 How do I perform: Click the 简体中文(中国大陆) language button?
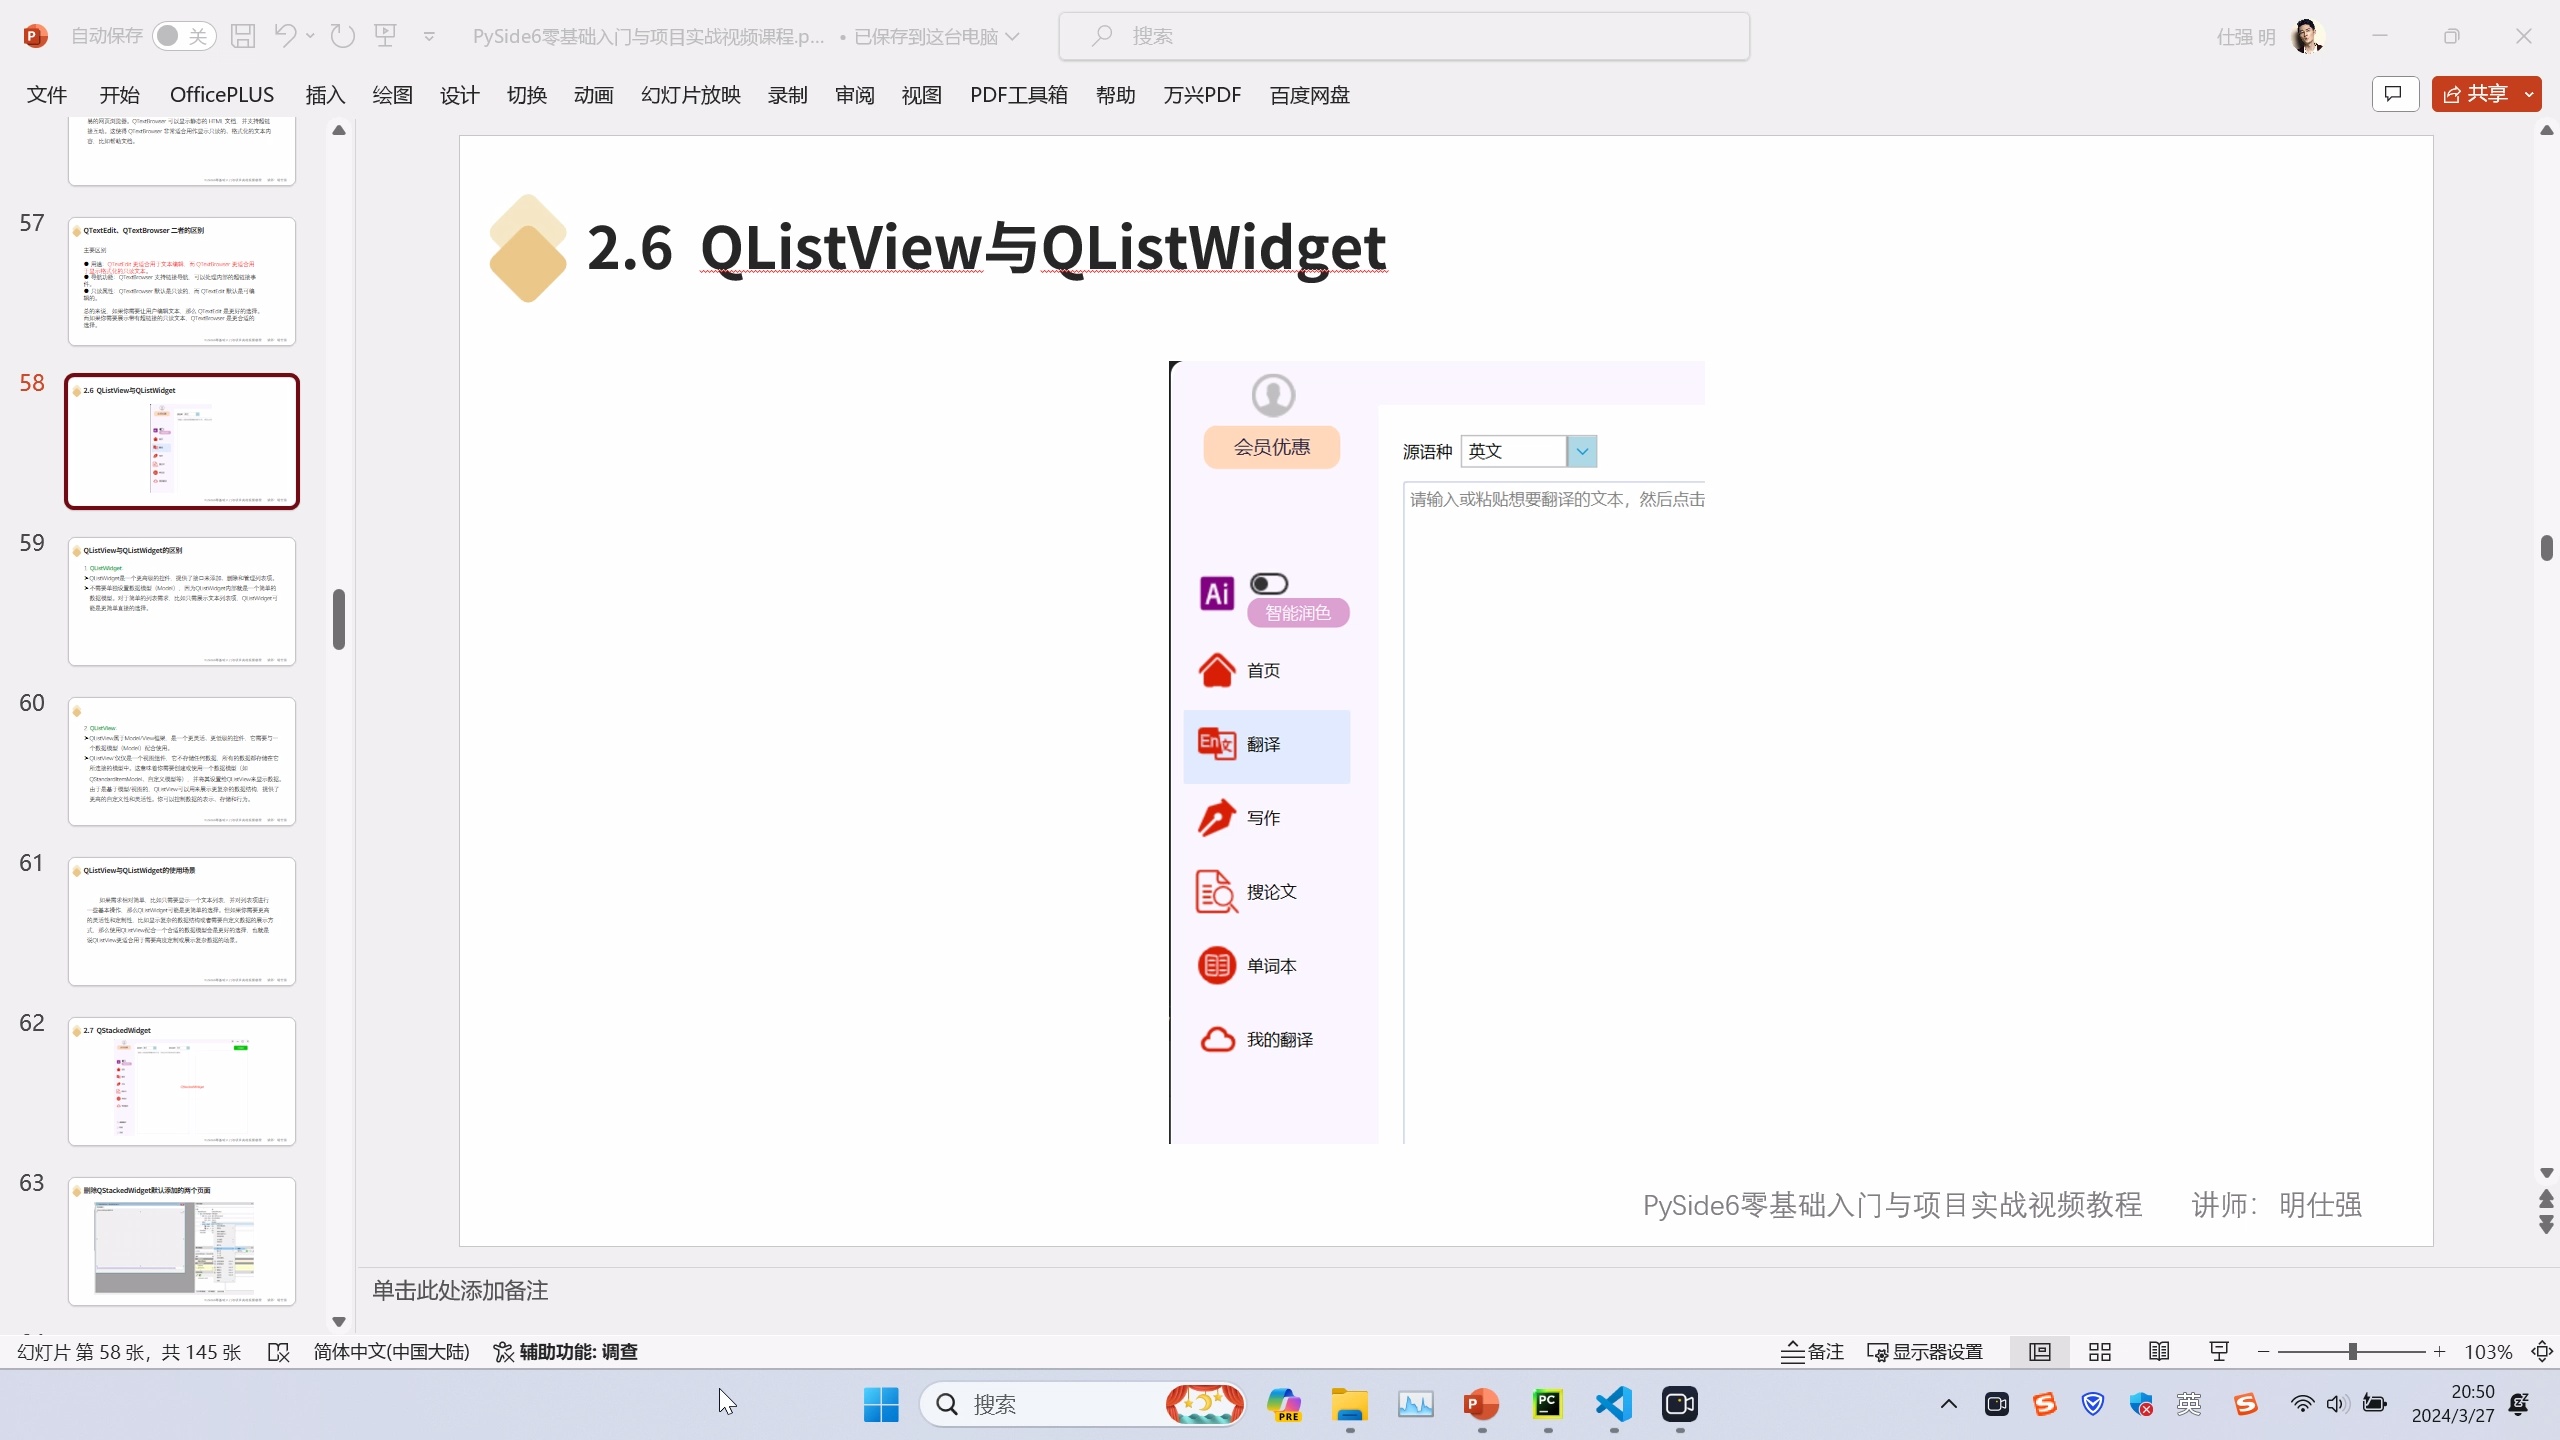[x=390, y=1351]
